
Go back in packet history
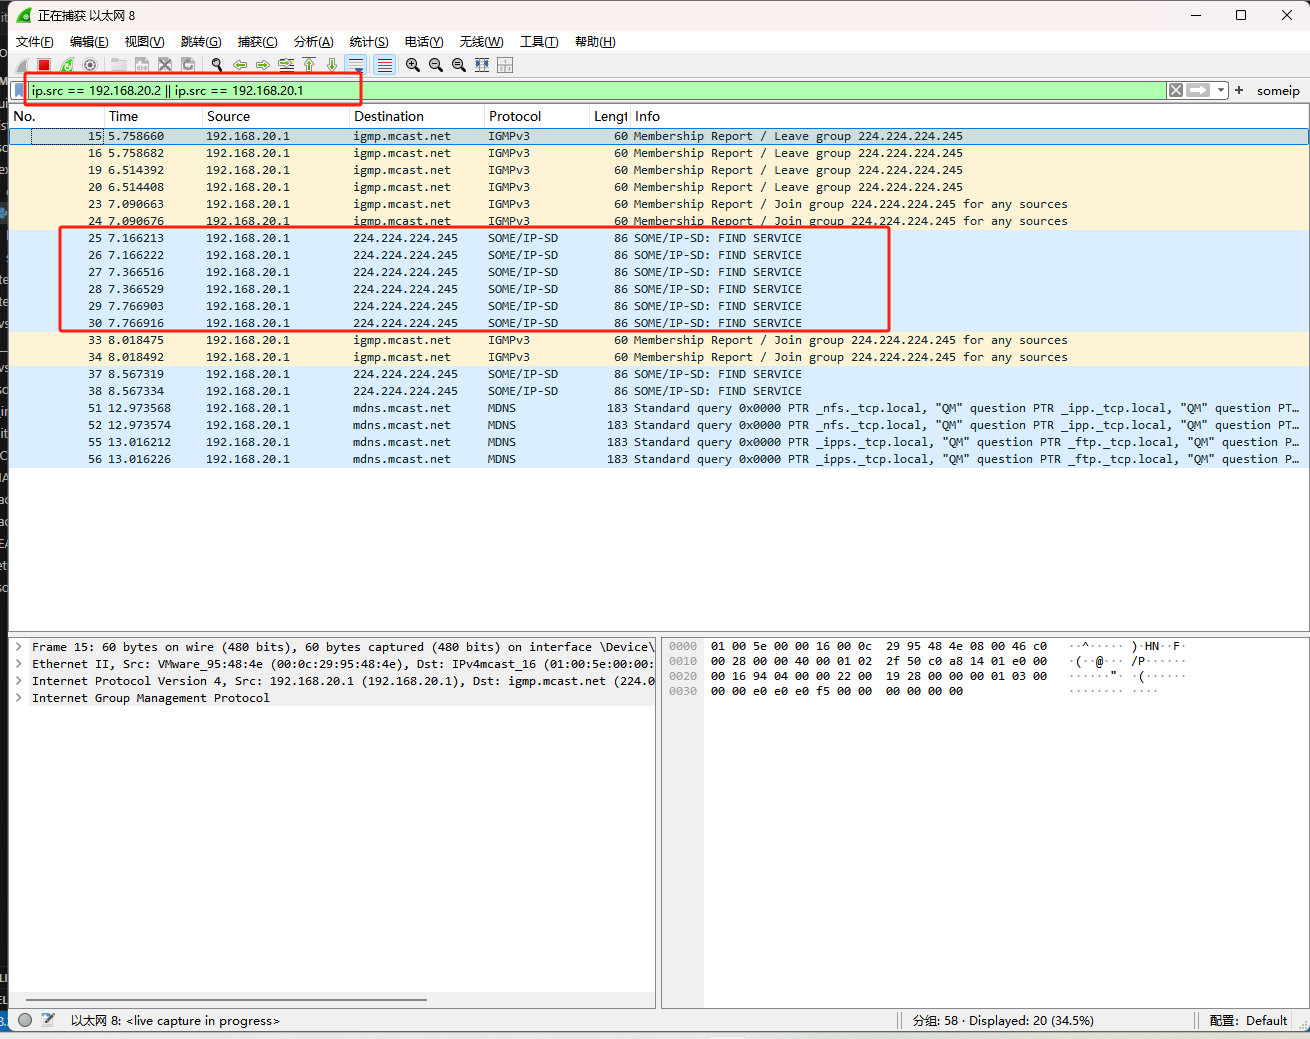(240, 65)
